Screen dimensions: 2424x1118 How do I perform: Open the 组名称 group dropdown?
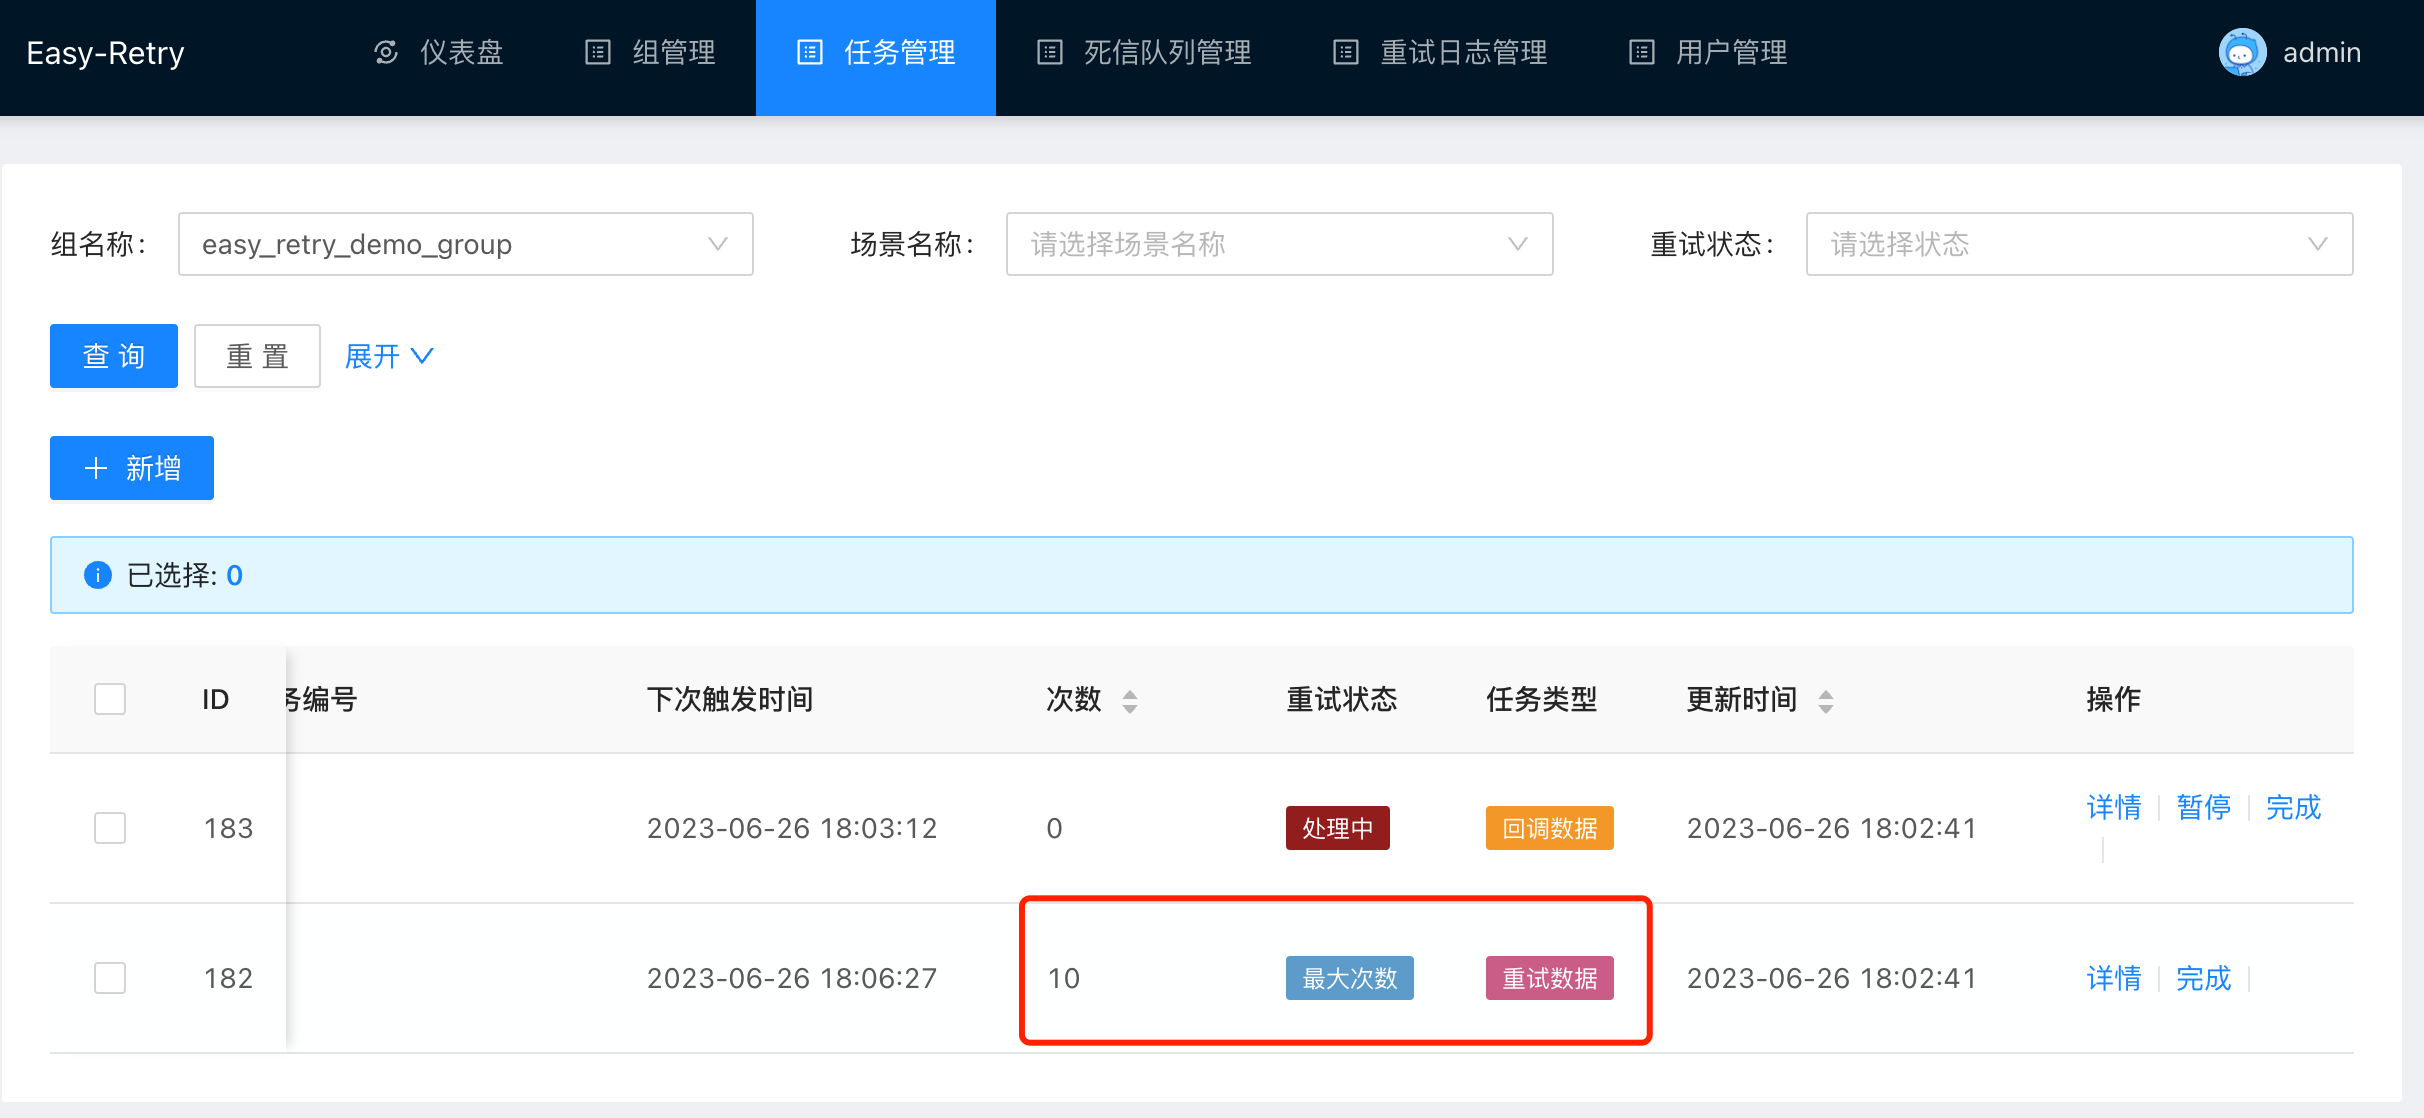pyautogui.click(x=465, y=244)
